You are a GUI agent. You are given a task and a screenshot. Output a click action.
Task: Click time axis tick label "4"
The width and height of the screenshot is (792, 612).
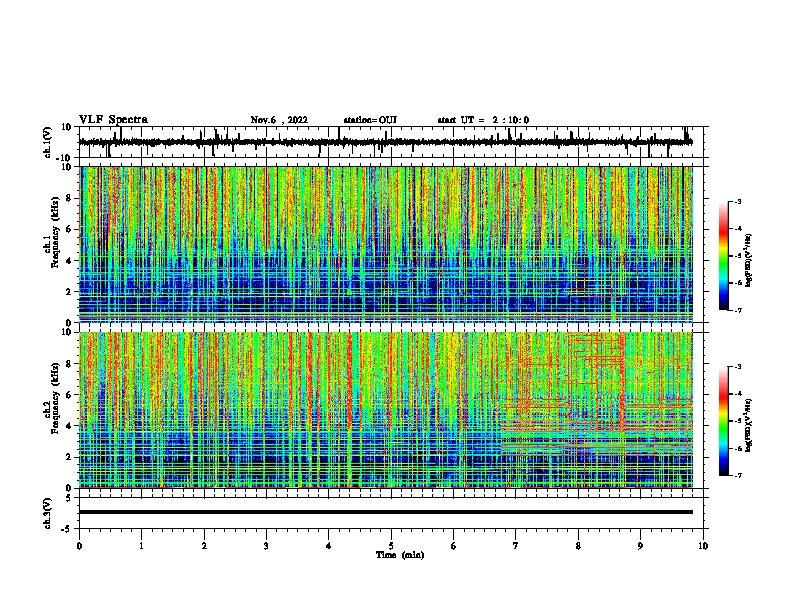click(329, 546)
